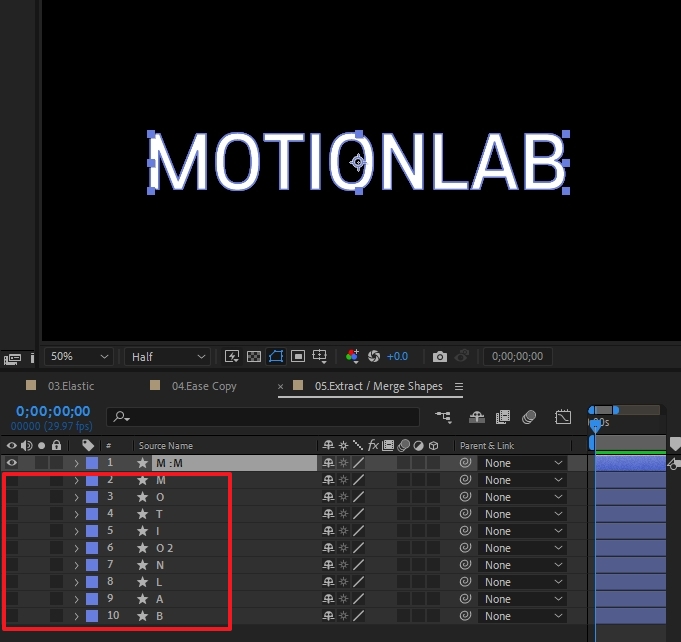Select layer 9 named A
The width and height of the screenshot is (681, 642).
(x=159, y=599)
